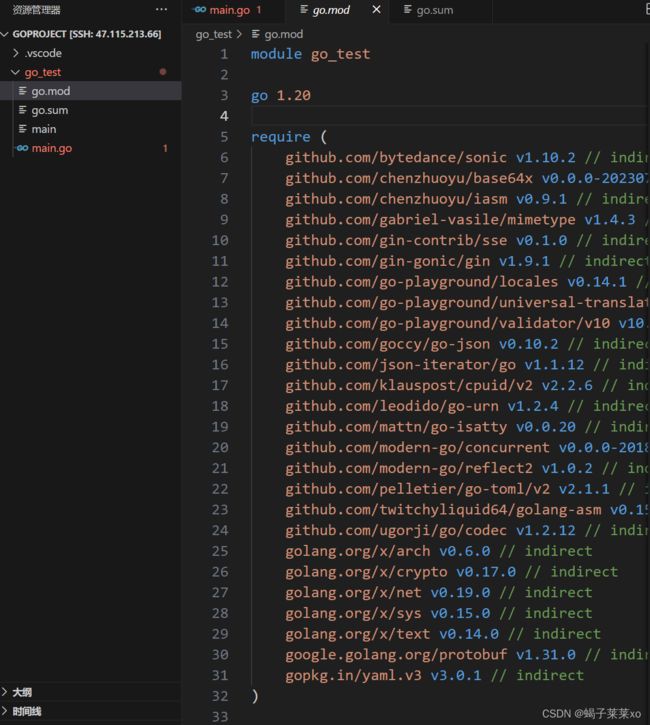
Task: Click the modern-go/concurrent dependency line
Action: tap(467, 448)
